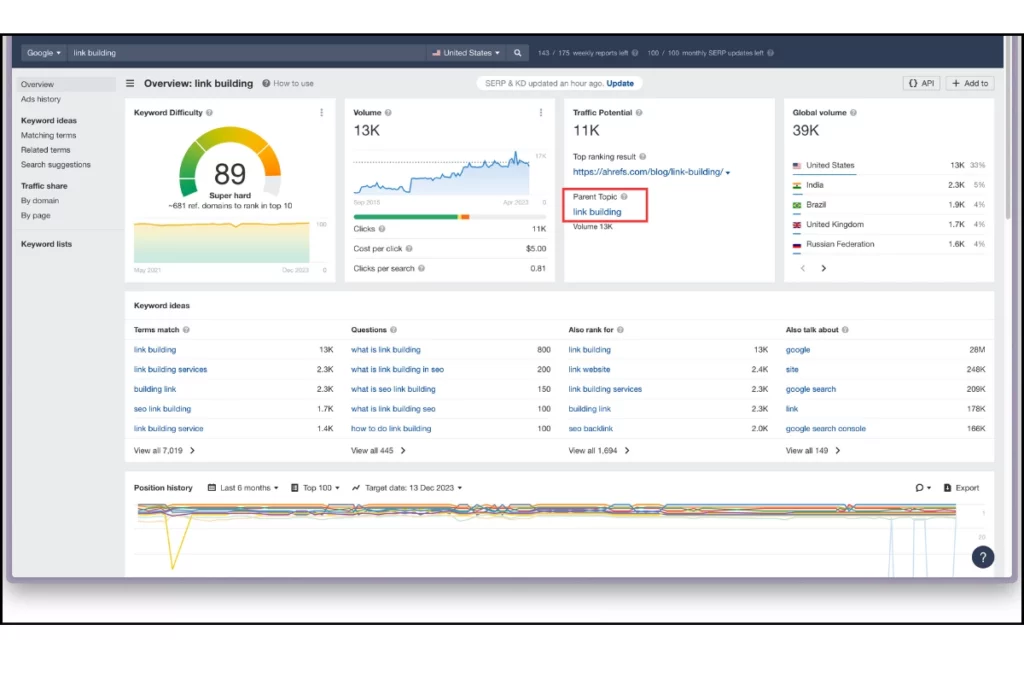Open the United States country dropdown
The width and height of the screenshot is (1024, 683).
pyautogui.click(x=466, y=53)
